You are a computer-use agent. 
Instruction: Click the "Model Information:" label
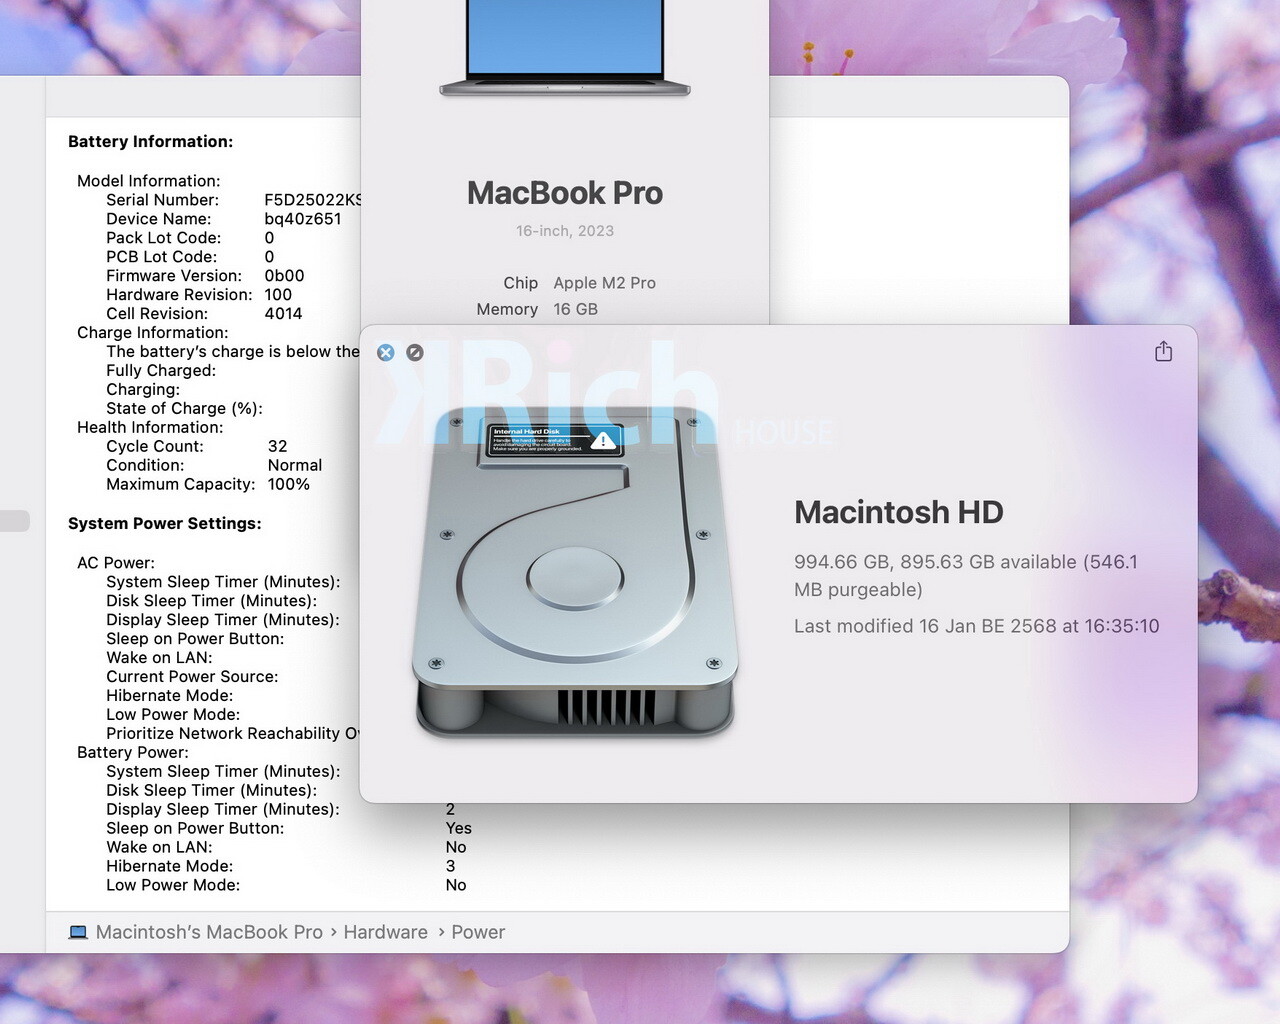[x=149, y=181]
